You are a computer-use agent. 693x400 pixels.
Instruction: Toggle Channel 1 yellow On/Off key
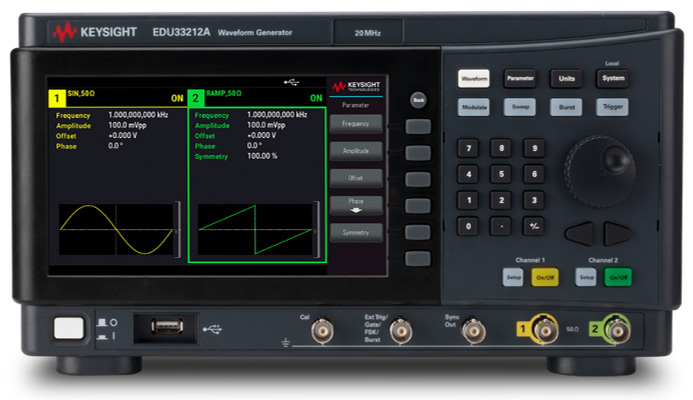point(545,278)
